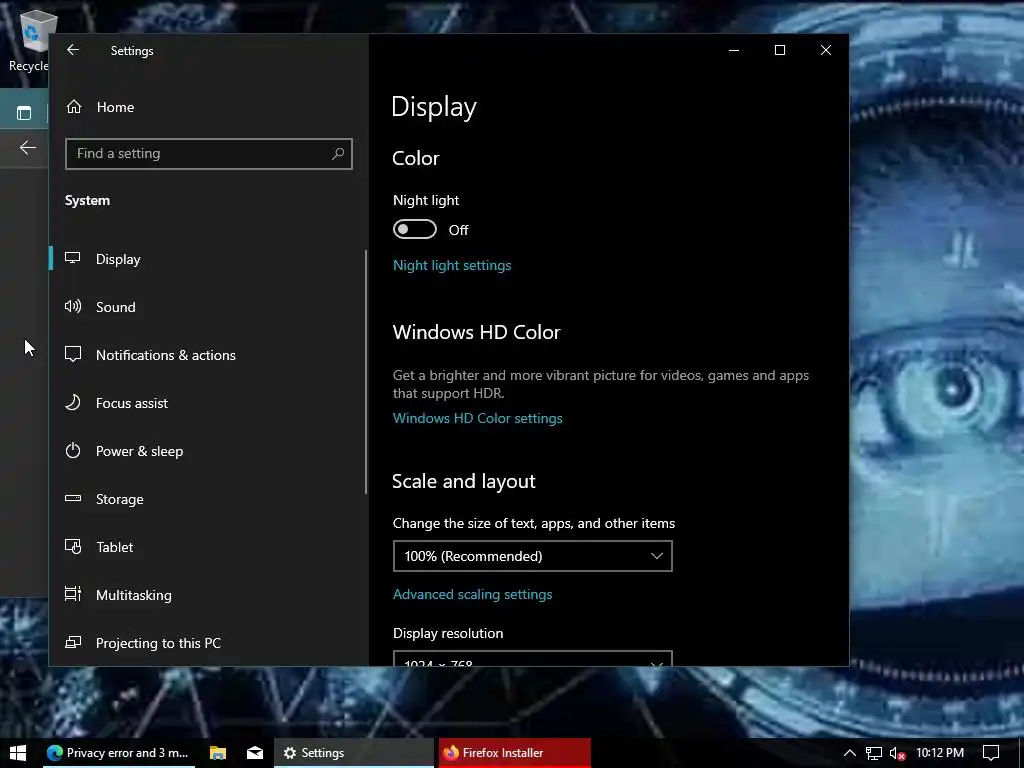Viewport: 1024px width, 768px height.
Task: Select the Tablet icon in sidebar
Action: [x=72, y=546]
